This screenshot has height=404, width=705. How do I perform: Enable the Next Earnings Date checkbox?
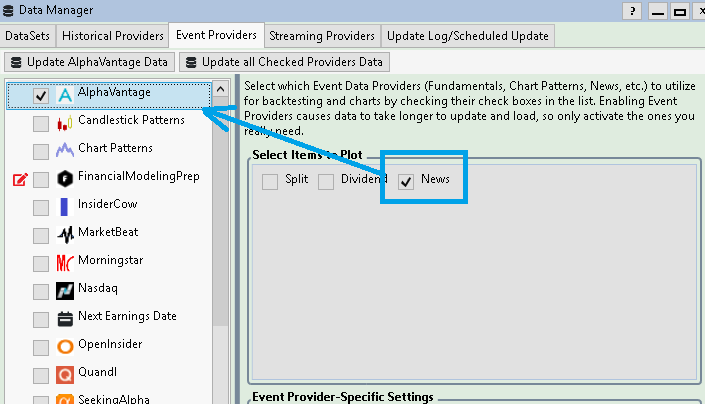pos(41,320)
